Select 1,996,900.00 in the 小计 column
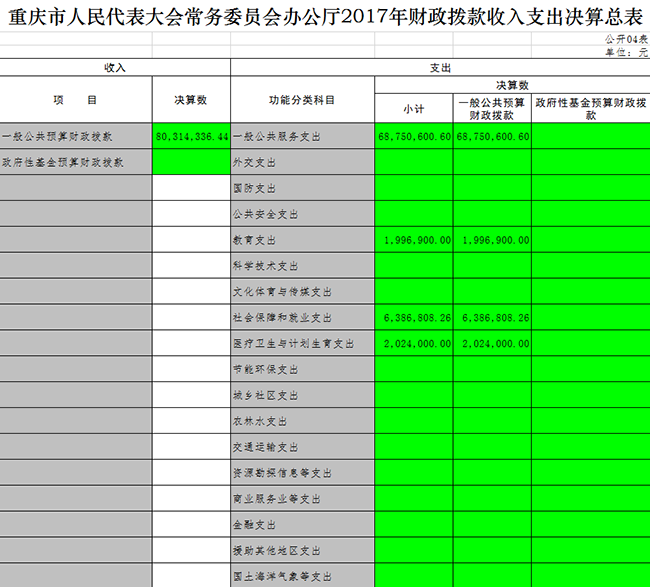The image size is (650, 587). (x=414, y=240)
